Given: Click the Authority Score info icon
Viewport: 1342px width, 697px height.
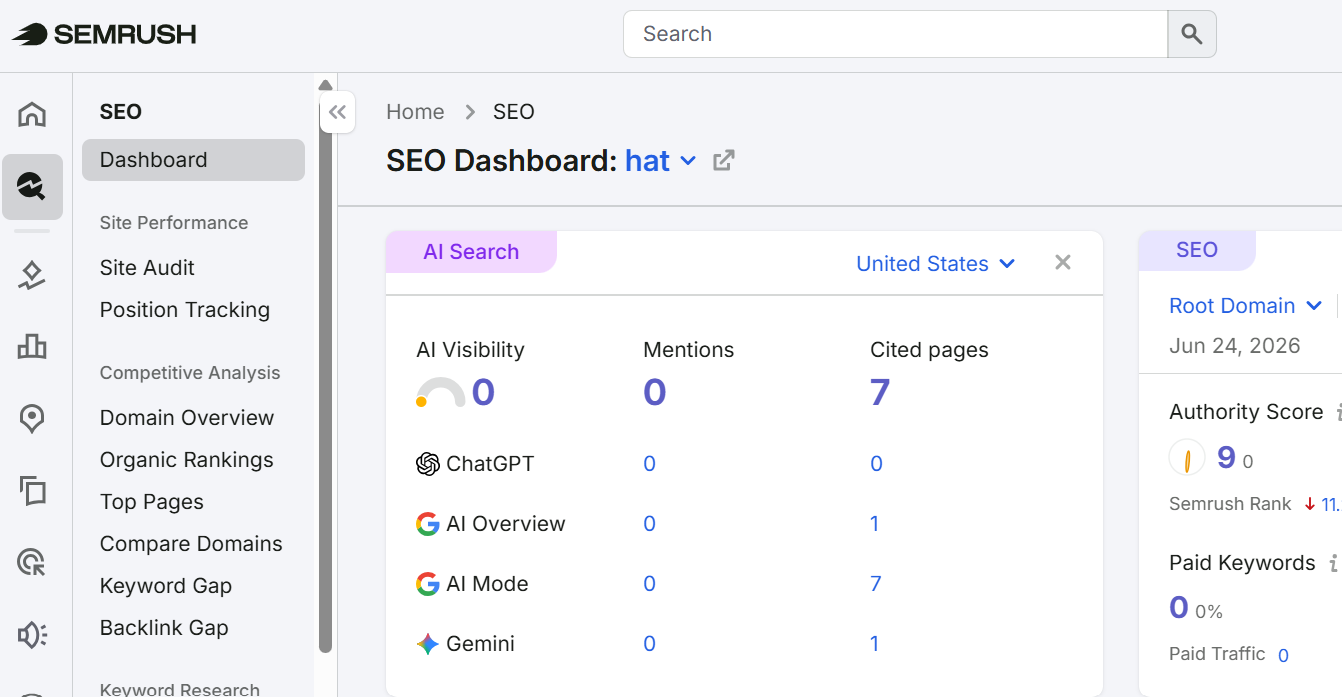Looking at the screenshot, I should pos(1338,412).
